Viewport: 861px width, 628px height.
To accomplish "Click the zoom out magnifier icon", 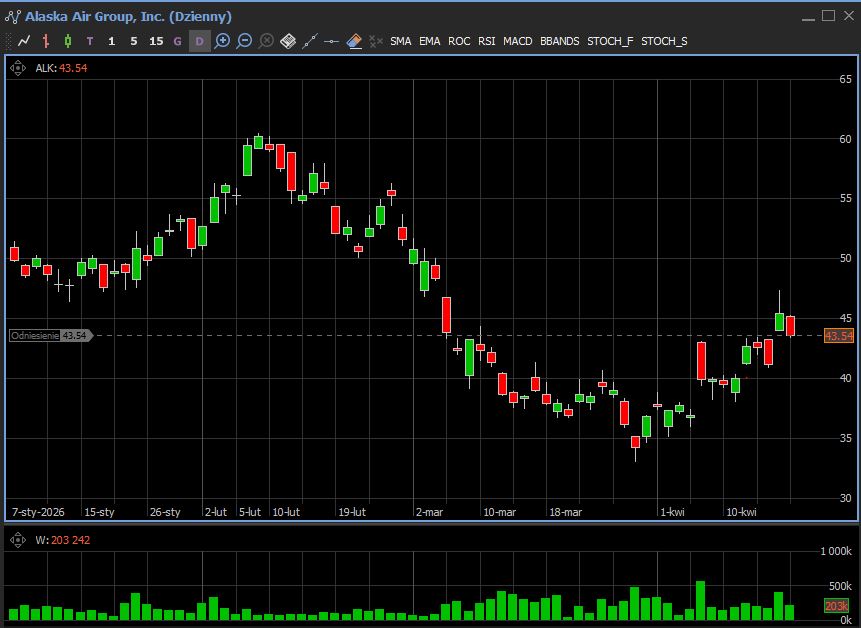I will coord(244,41).
